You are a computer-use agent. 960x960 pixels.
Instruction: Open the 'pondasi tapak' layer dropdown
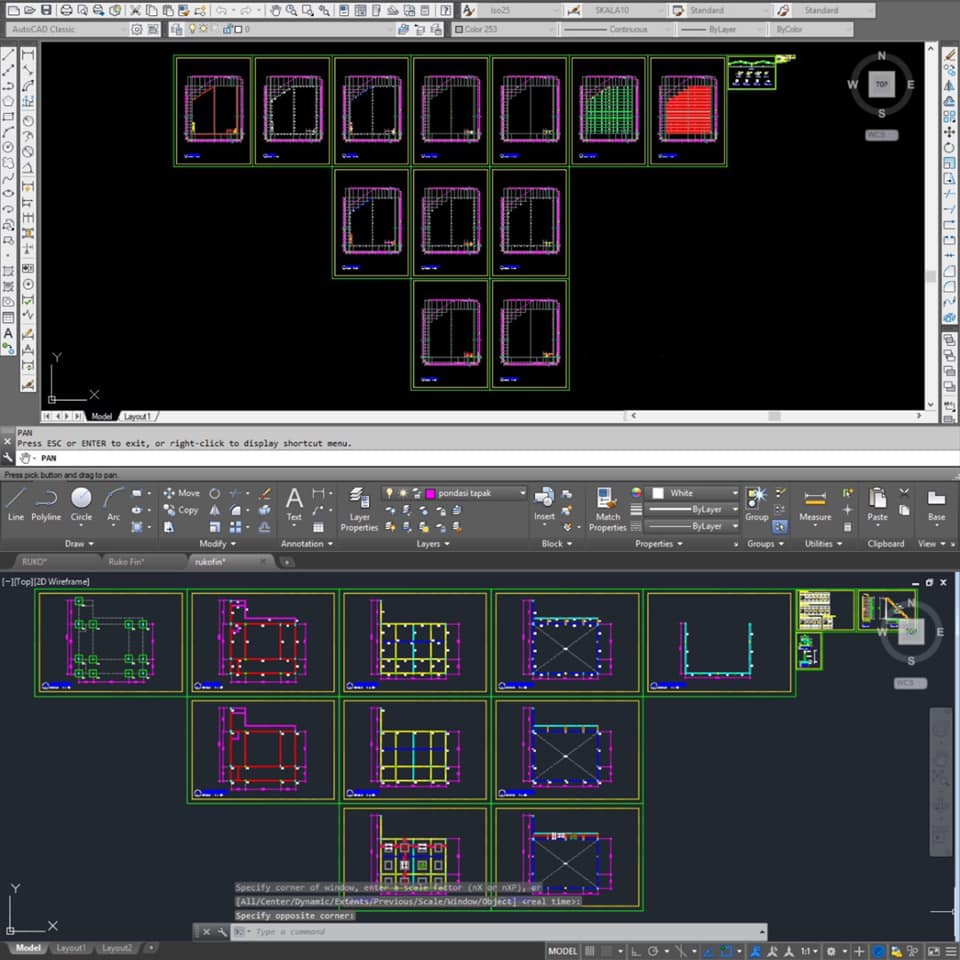454,493
